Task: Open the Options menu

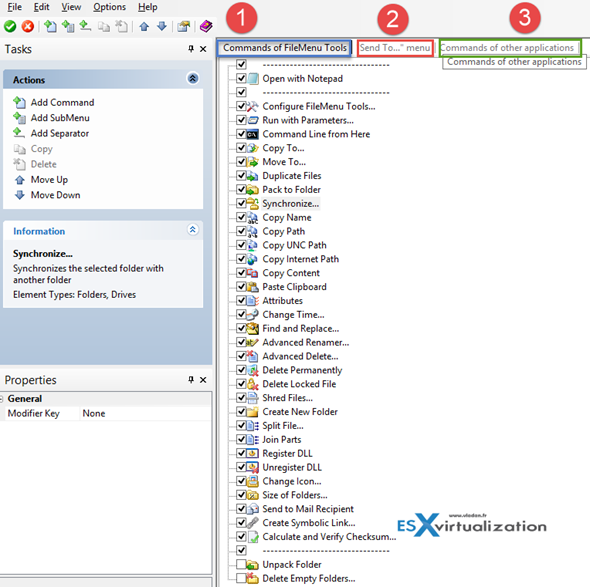Action: click(x=109, y=7)
